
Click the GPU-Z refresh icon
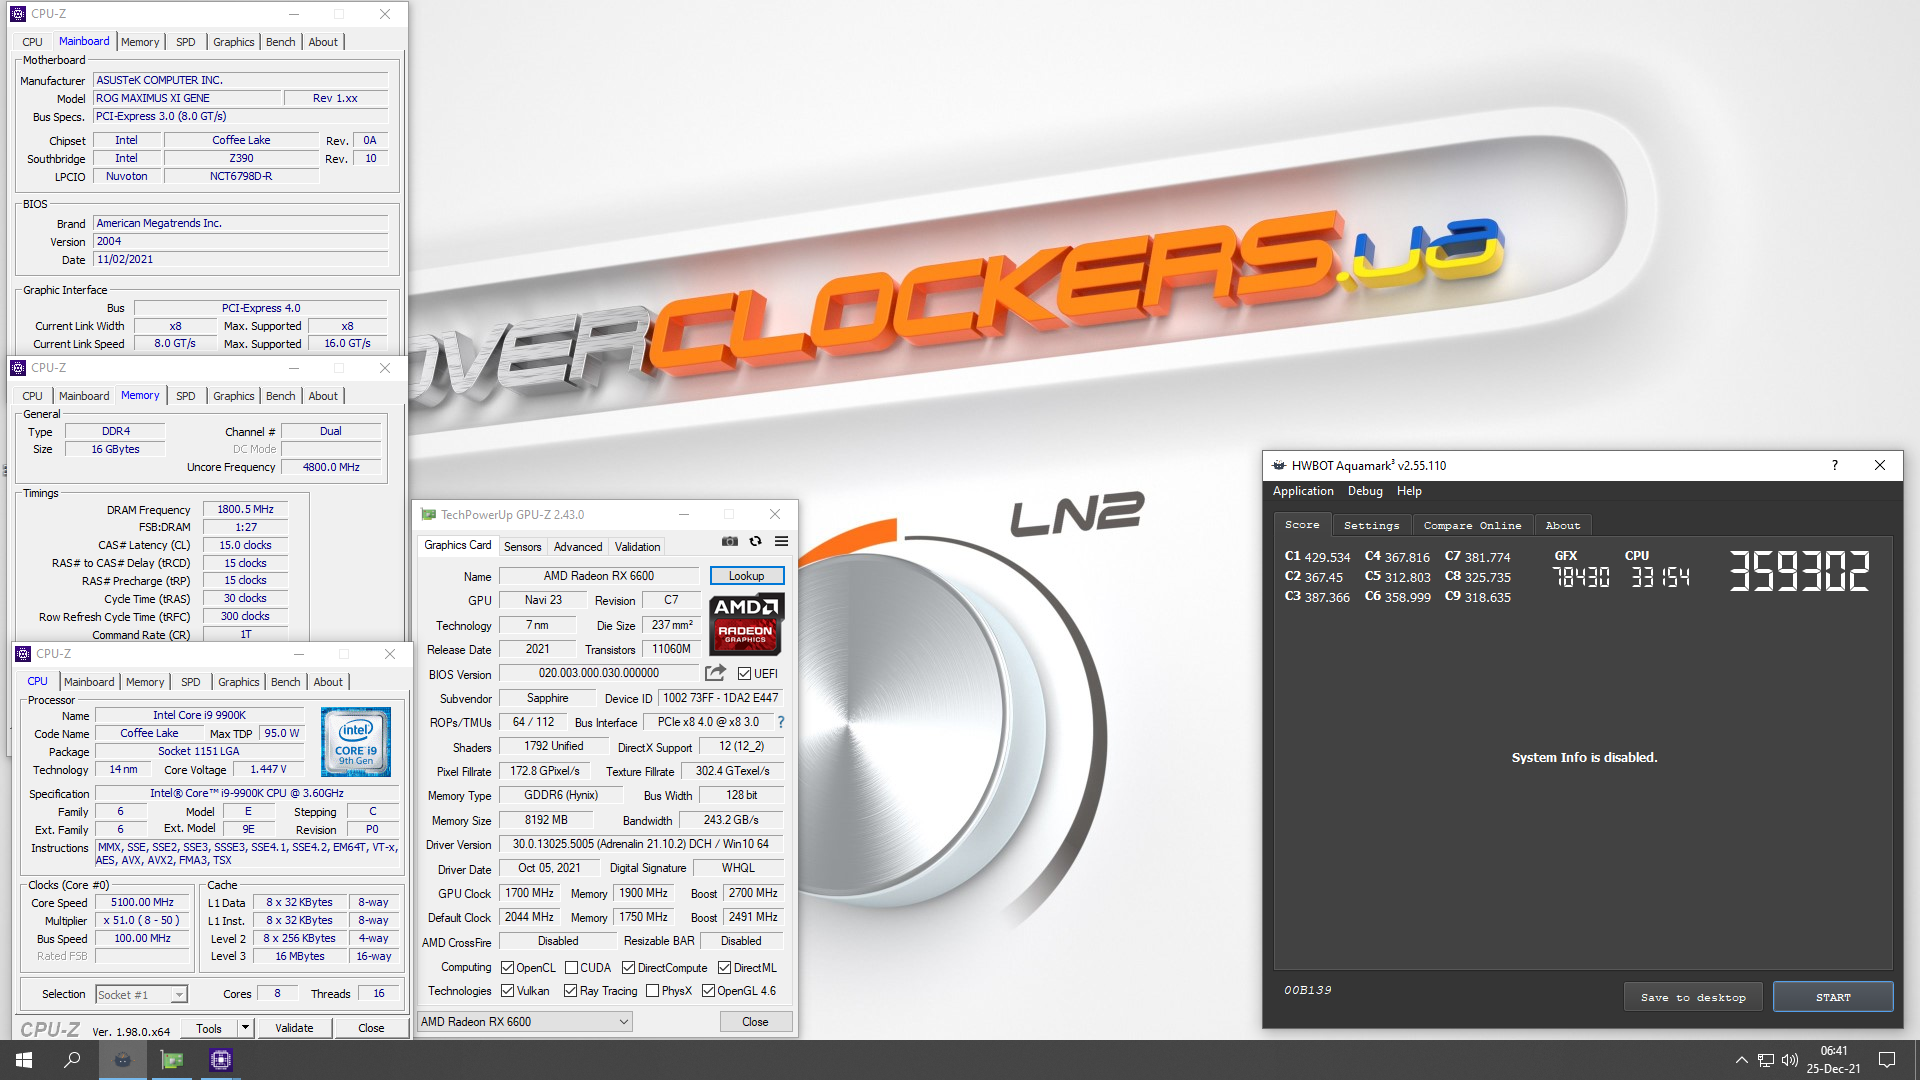point(756,541)
